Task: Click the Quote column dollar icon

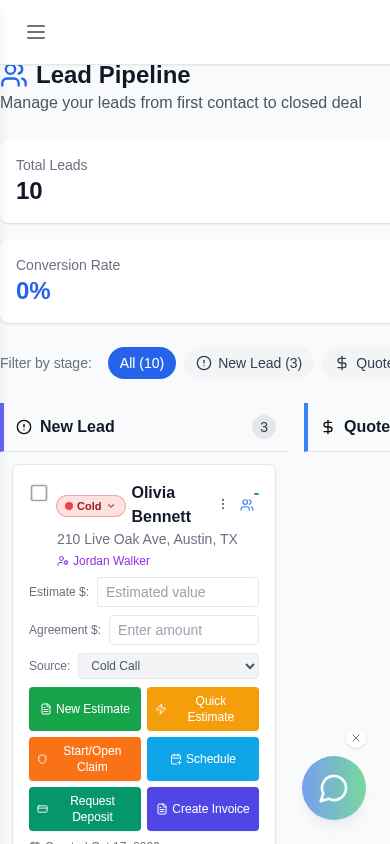Action: (x=328, y=427)
